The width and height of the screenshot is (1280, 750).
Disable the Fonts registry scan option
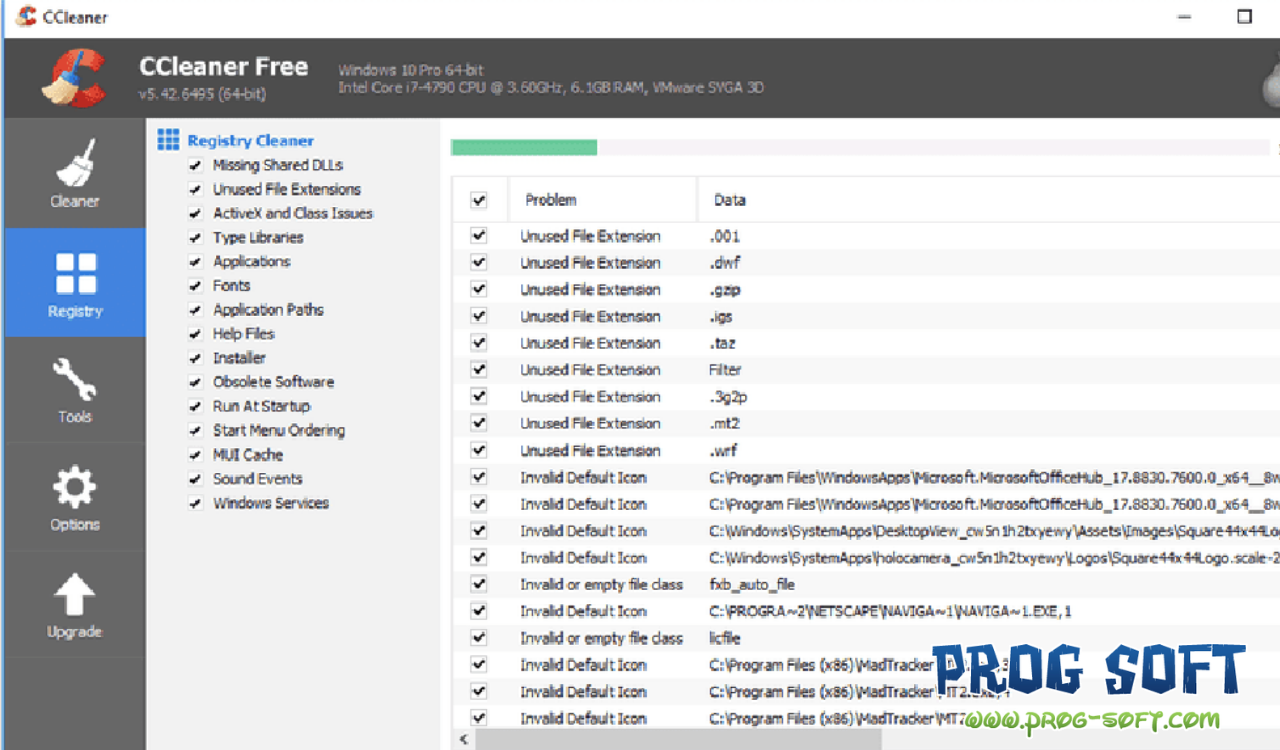point(195,285)
